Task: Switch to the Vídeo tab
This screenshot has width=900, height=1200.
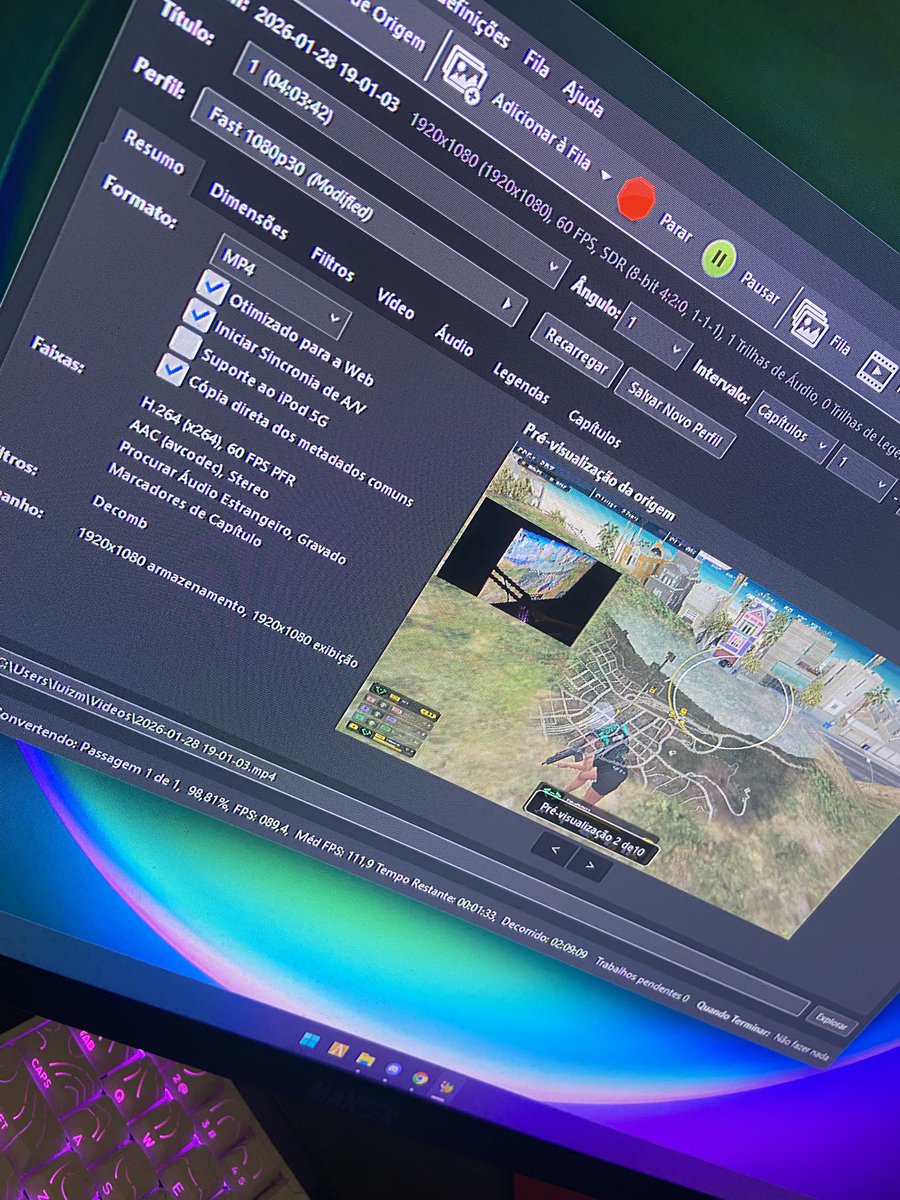Action: point(395,302)
